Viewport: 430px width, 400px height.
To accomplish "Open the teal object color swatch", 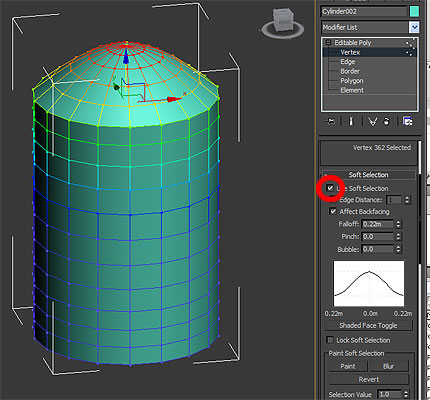I will click(414, 12).
